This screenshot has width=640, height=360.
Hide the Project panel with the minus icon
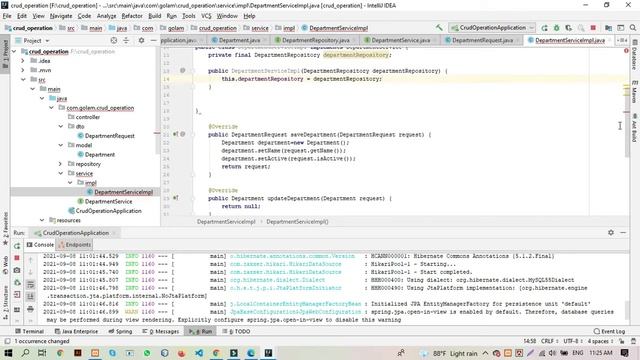point(153,40)
